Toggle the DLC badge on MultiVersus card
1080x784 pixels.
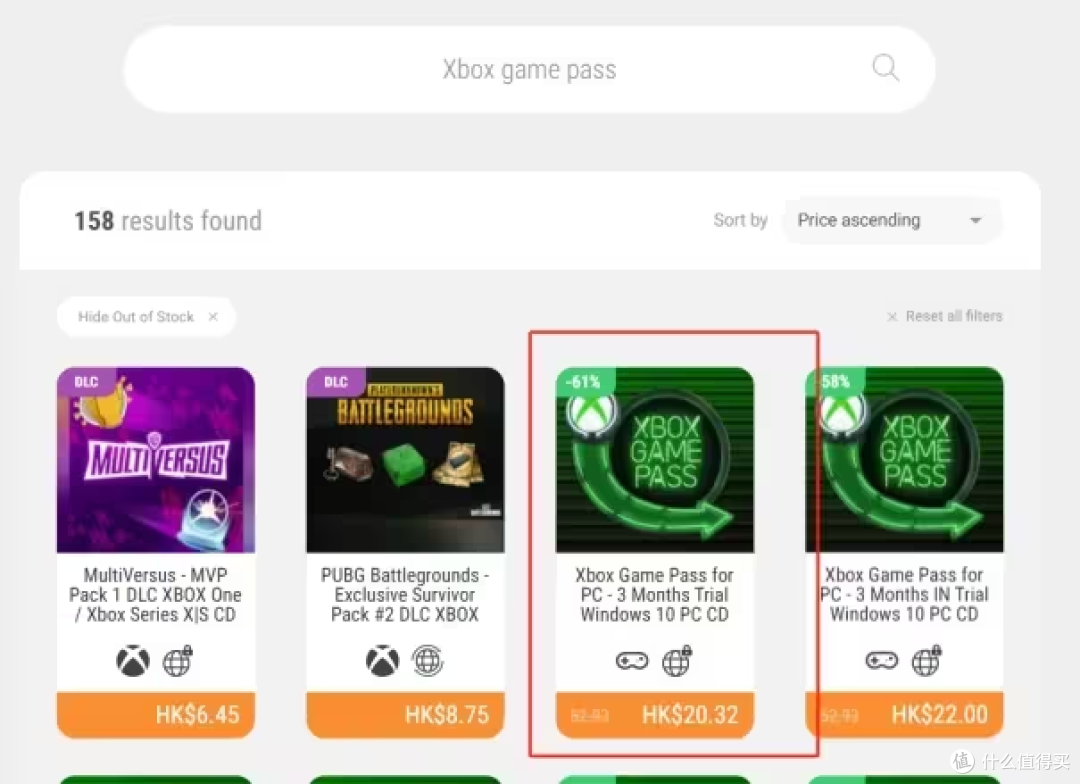[85, 381]
